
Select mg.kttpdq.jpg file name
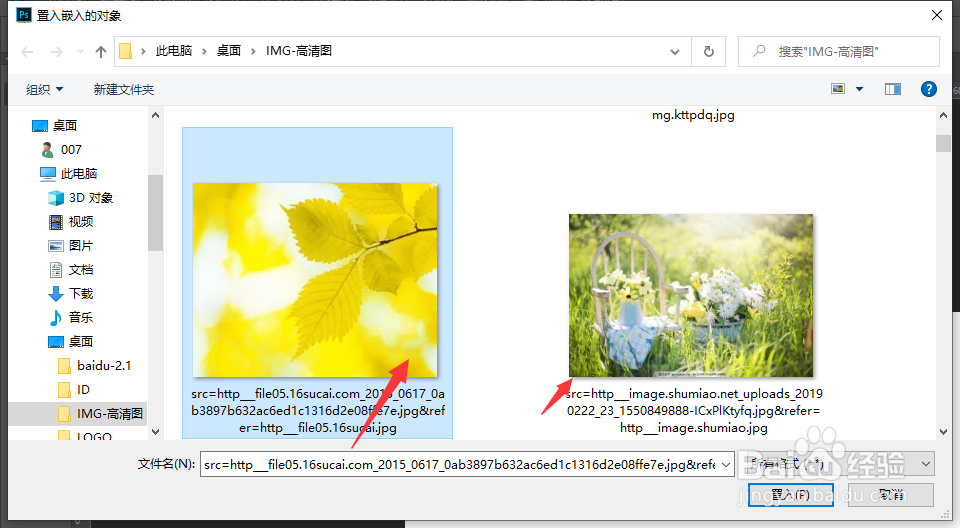(693, 115)
